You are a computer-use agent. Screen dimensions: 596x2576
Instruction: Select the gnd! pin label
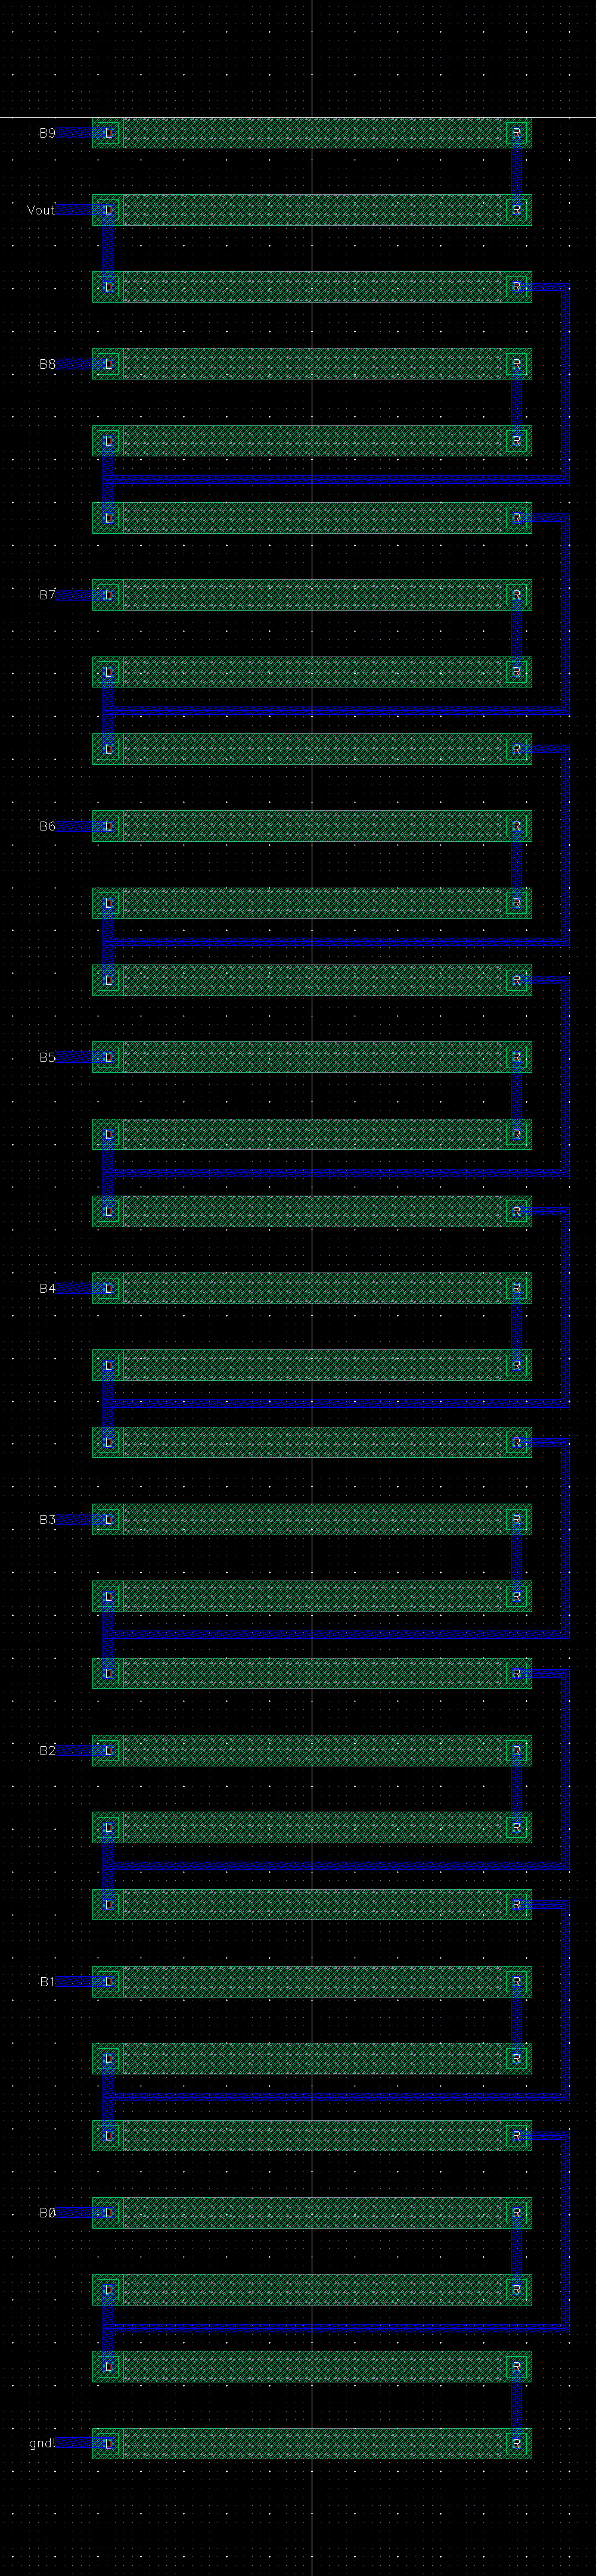pos(42,2443)
